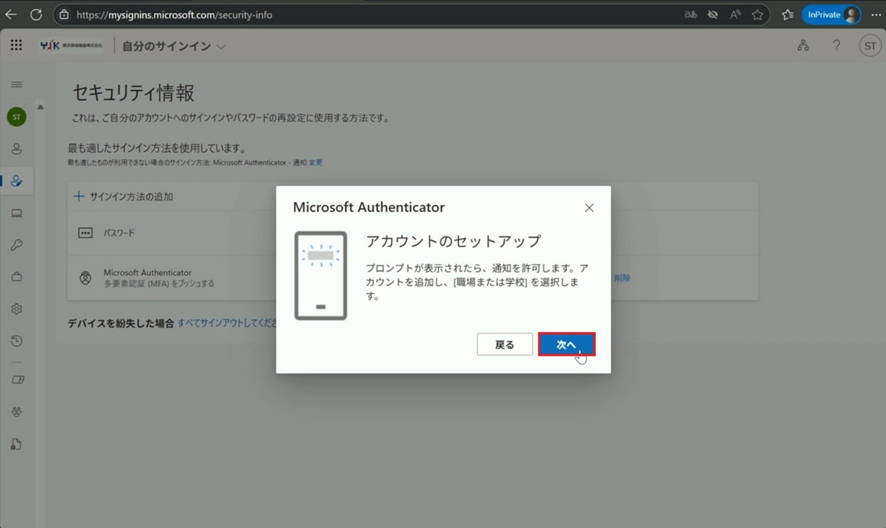
Task: Add page to favorites with star icon
Action: tap(758, 15)
